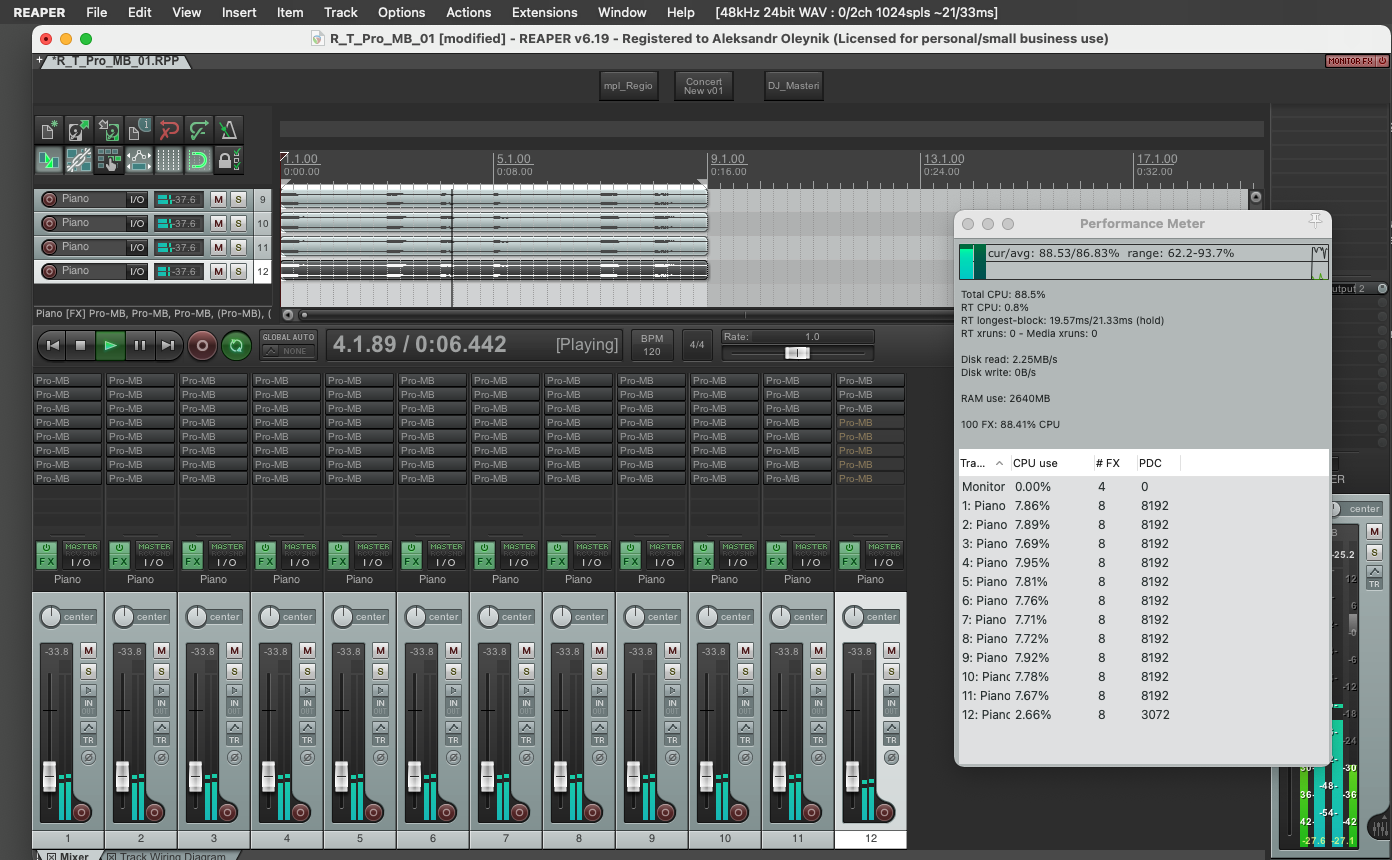1392x860 pixels.
Task: Mute Piano track 11 in track panel
Action: pos(218,247)
